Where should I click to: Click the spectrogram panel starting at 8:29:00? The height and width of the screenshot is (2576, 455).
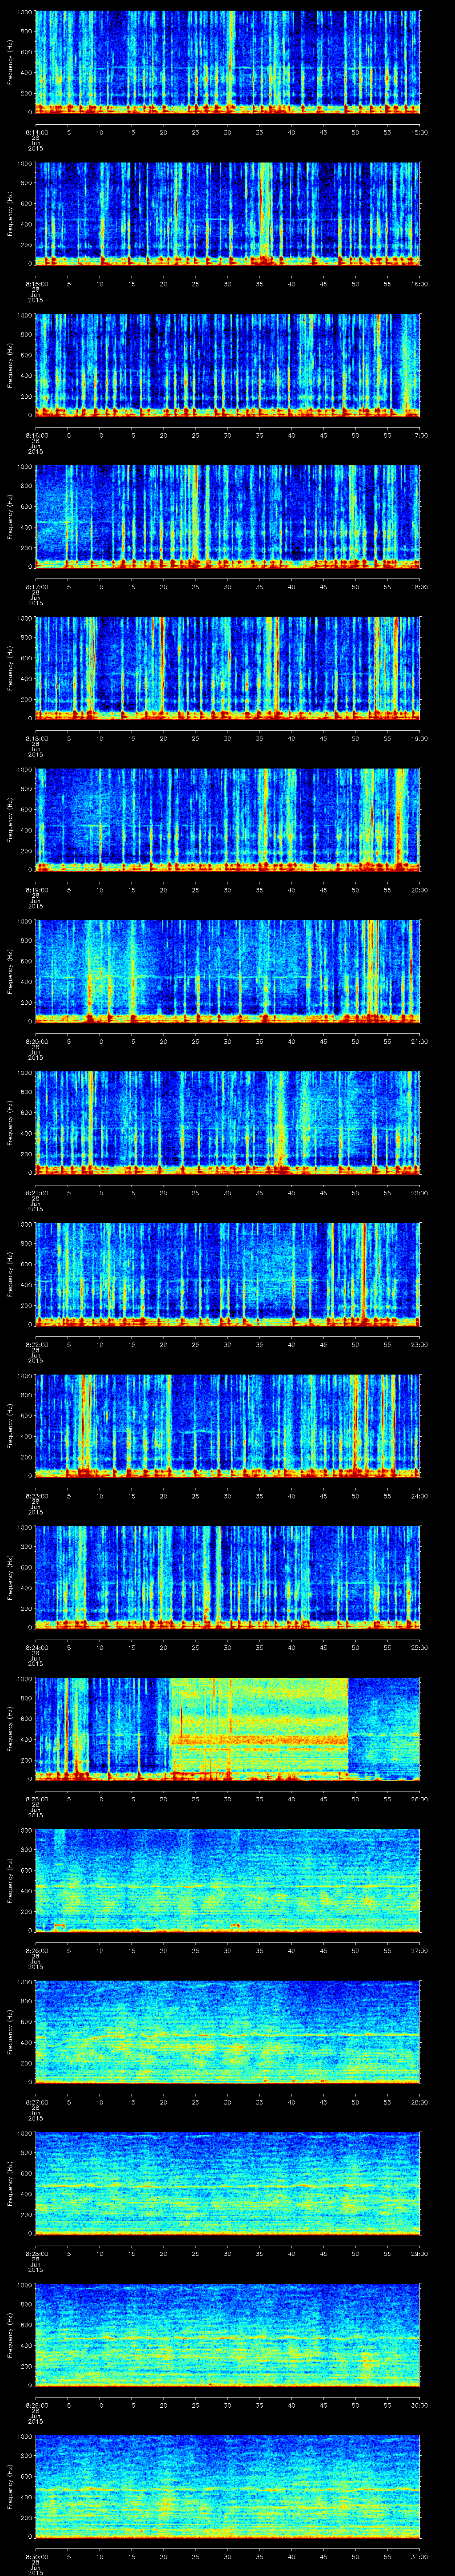click(228, 2334)
